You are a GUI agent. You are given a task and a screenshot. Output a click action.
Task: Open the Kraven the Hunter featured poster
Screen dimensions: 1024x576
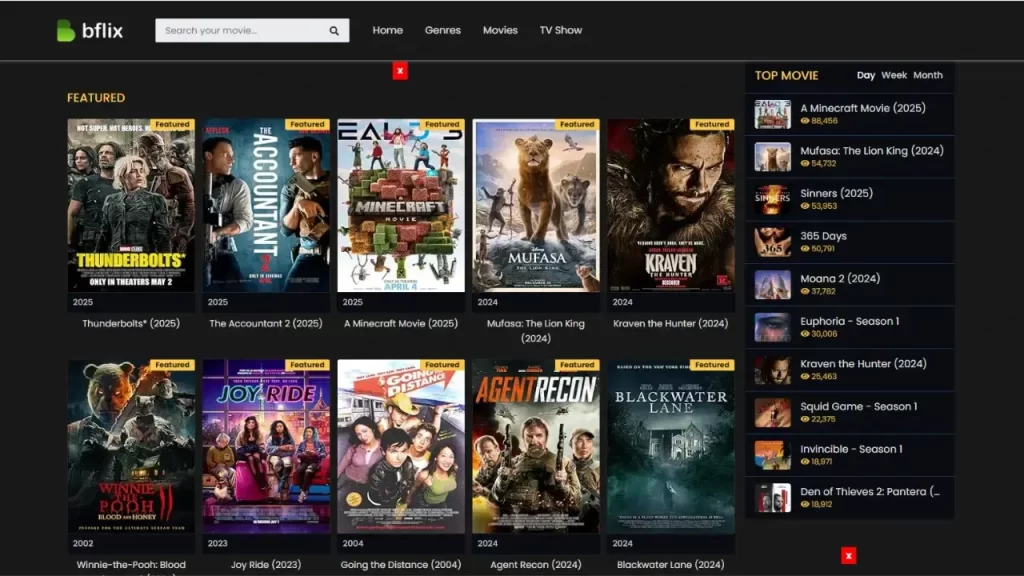tap(671, 205)
